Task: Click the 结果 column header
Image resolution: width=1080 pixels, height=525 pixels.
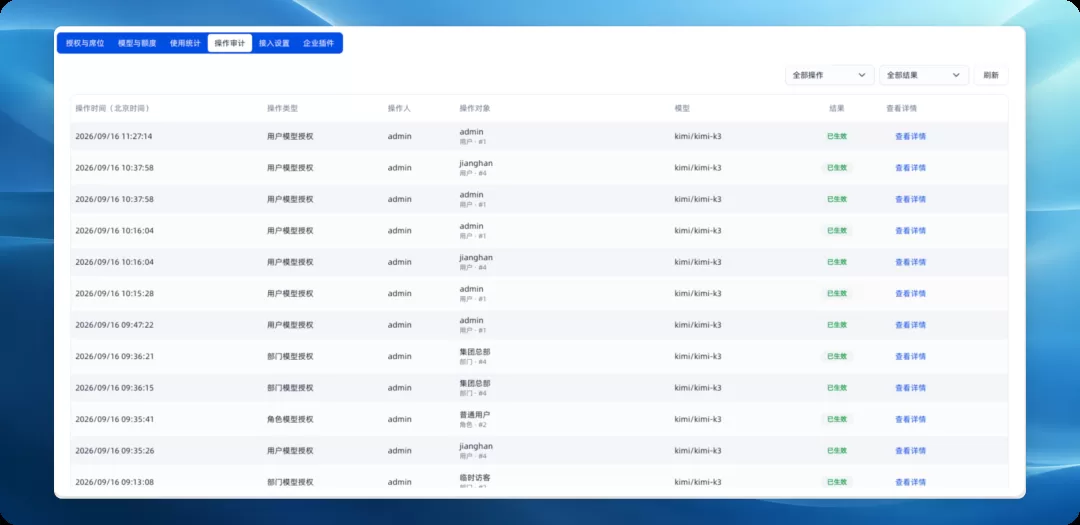Action: tap(837, 109)
